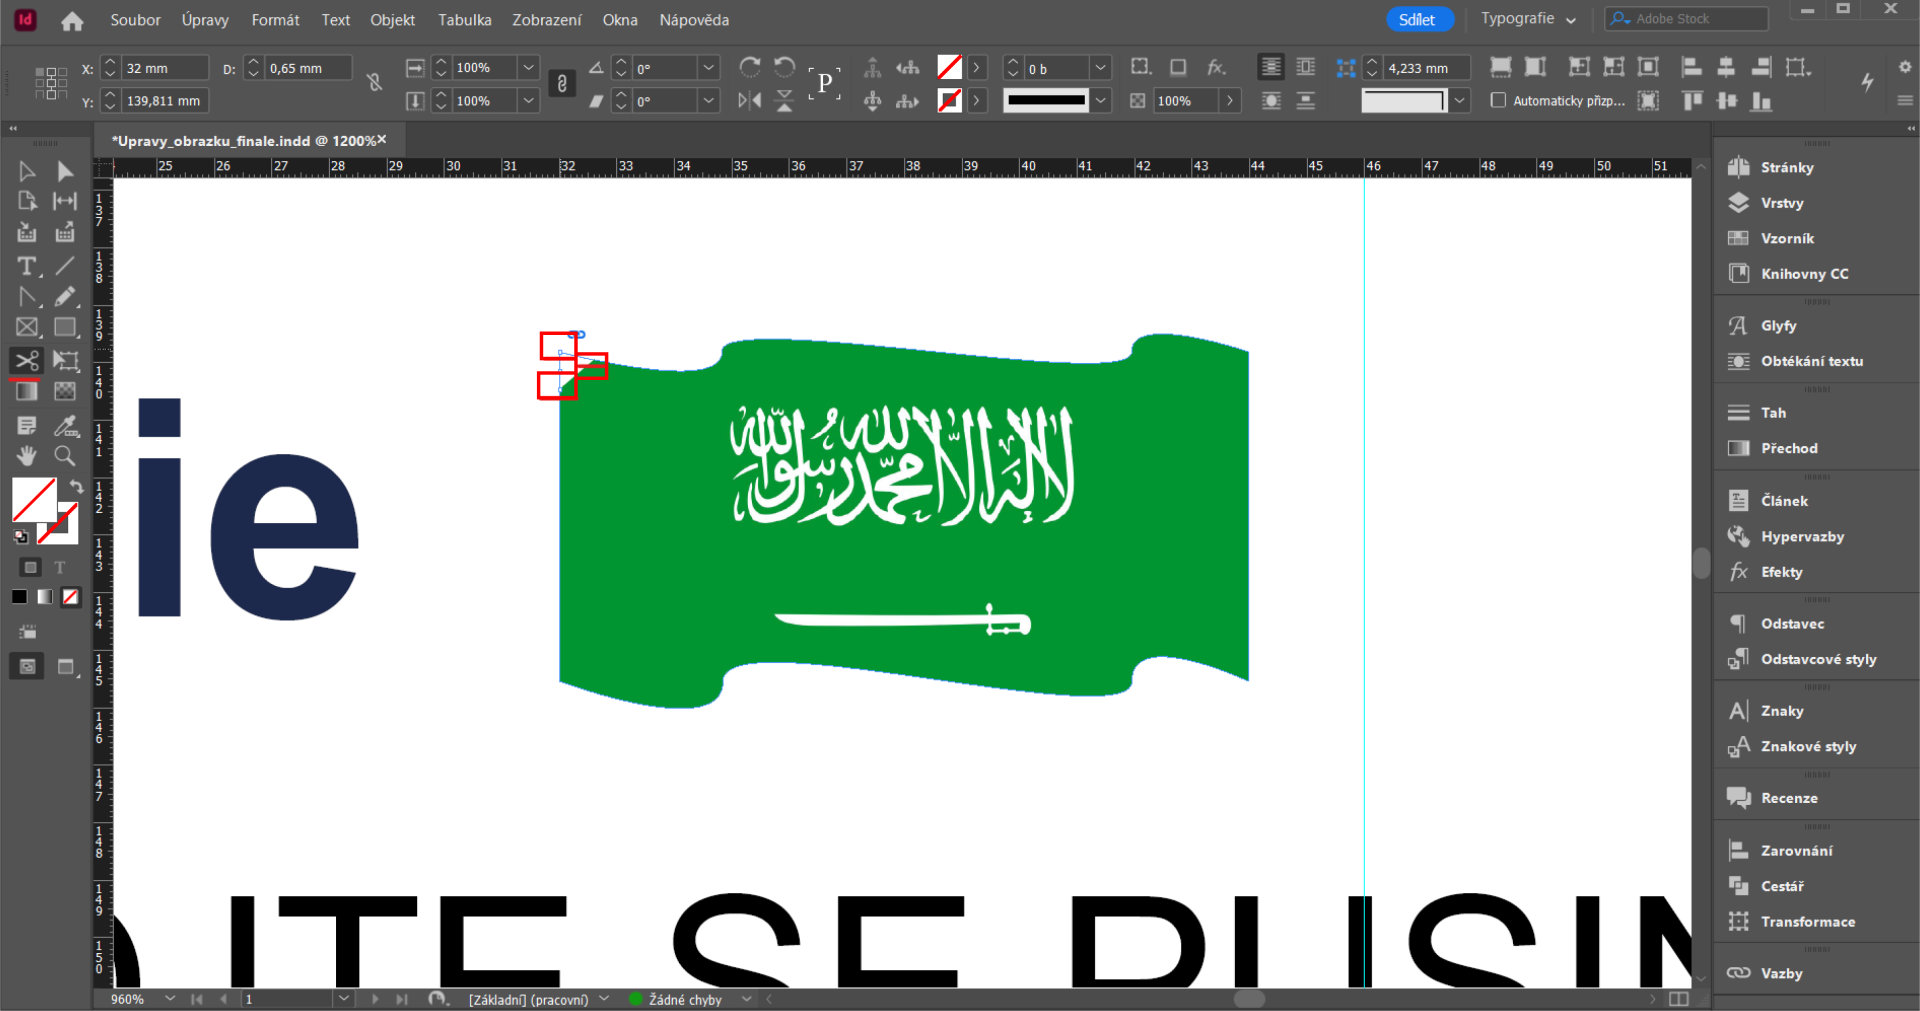The image size is (1920, 1011).
Task: Open the Tabulka menu
Action: click(463, 19)
